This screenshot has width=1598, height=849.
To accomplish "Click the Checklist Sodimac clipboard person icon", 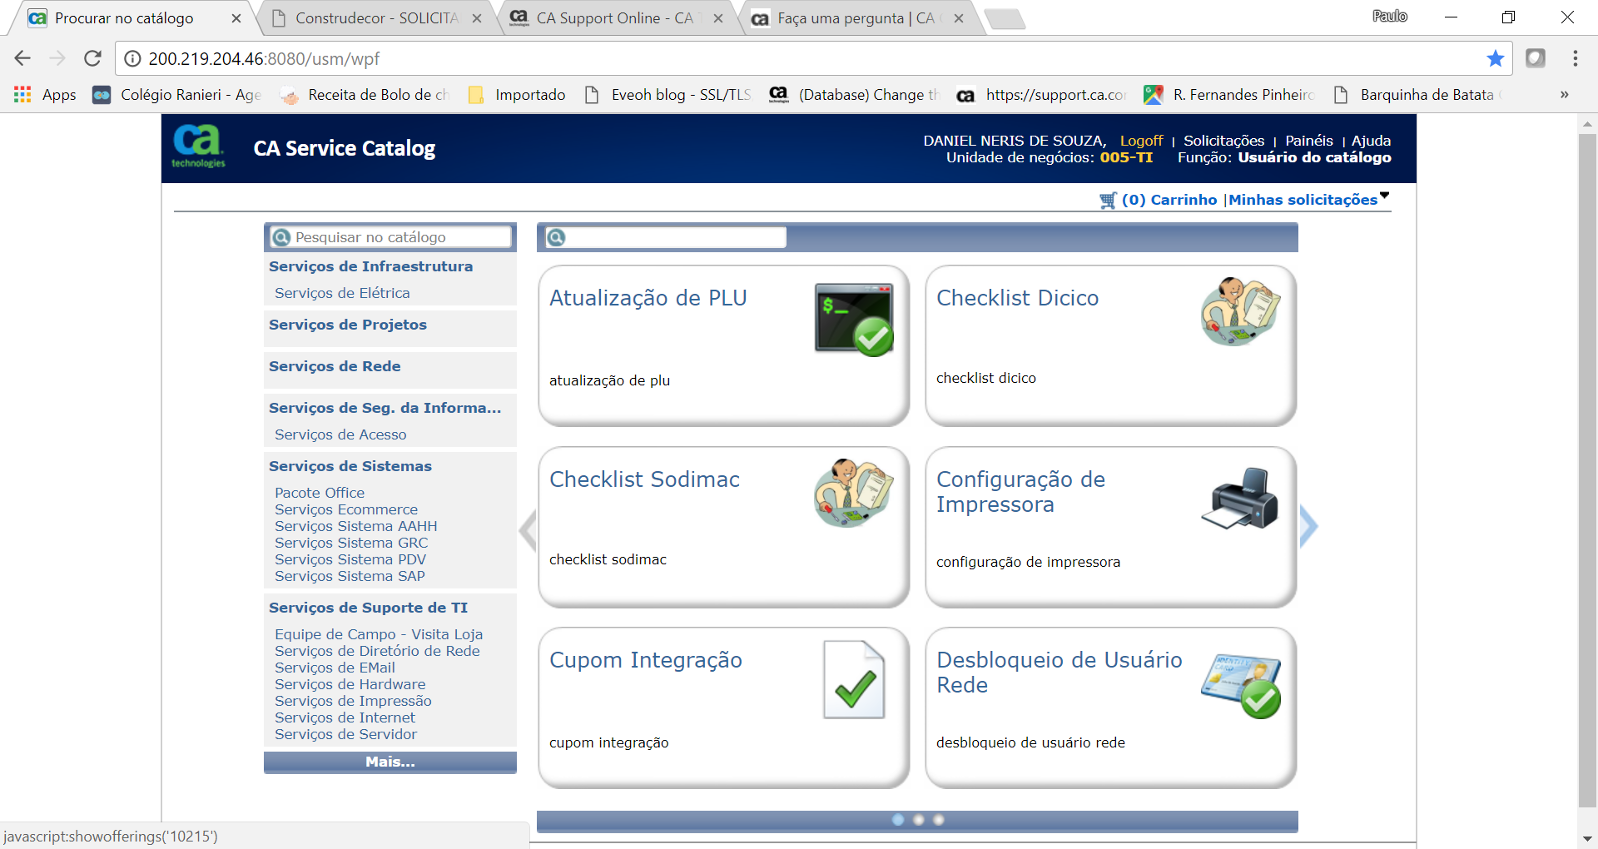I will click(854, 493).
